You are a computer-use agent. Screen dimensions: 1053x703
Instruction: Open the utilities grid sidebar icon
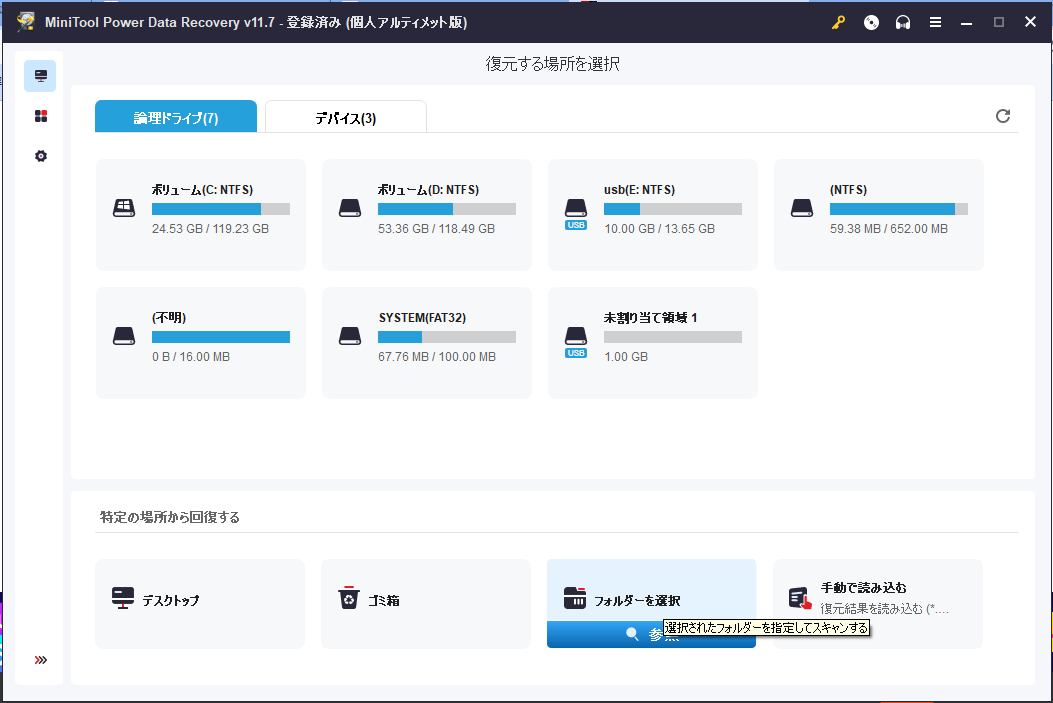click(41, 116)
